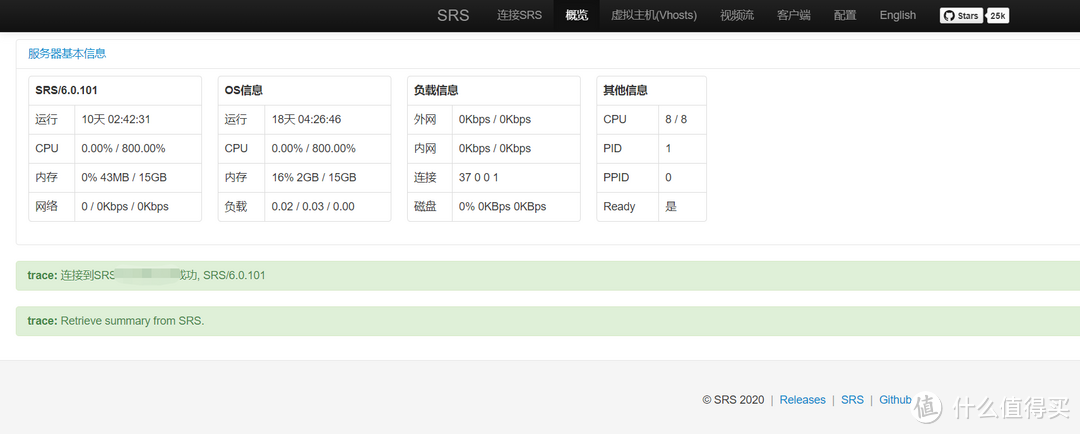
Task: Open the 连接SRS tab
Action: [519, 15]
